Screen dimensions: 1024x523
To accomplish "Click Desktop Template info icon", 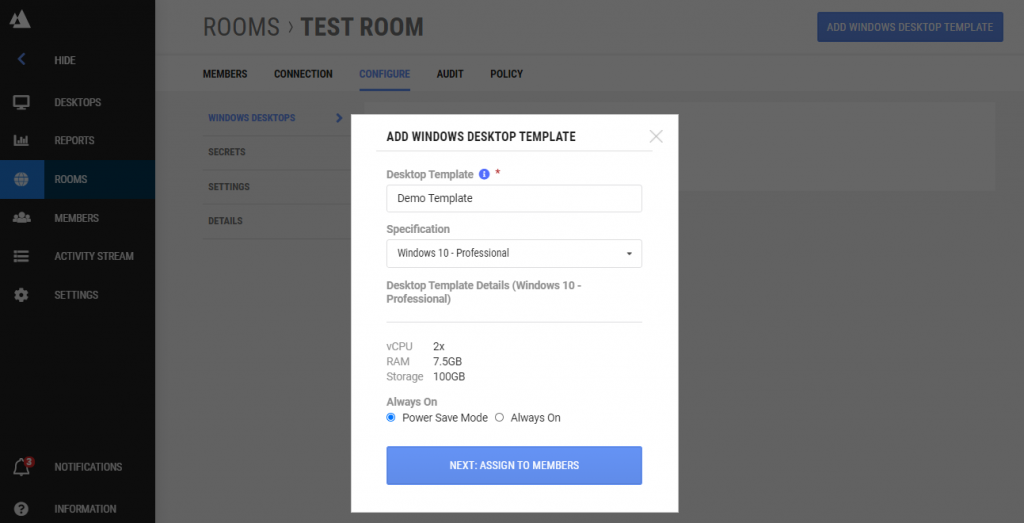I will click(484, 174).
